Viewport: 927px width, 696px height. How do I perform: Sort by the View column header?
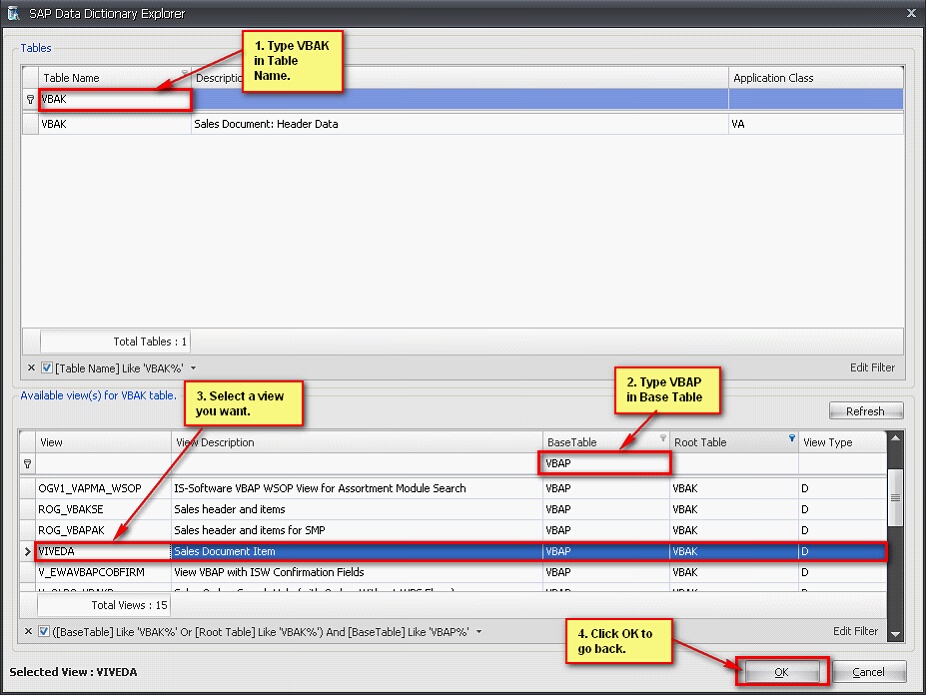pyautogui.click(x=103, y=442)
